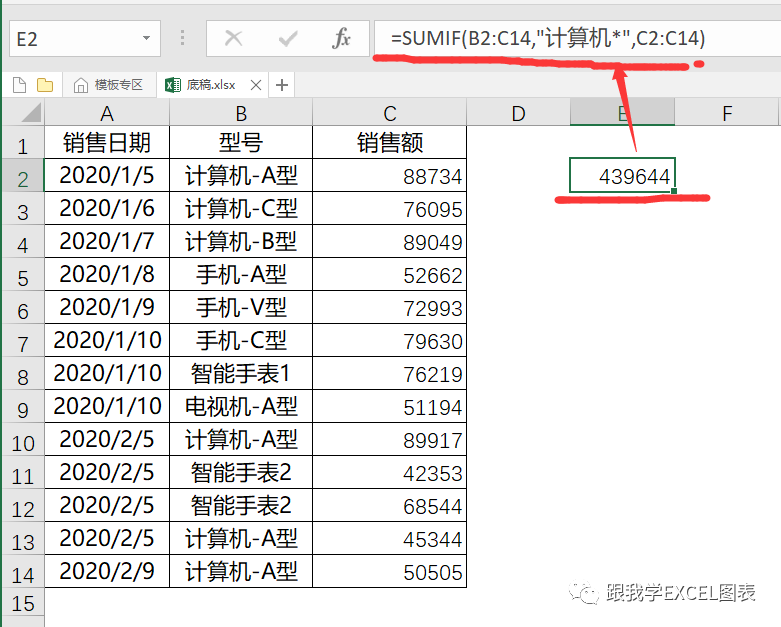Click the formula bar SUMIF text
The width and height of the screenshot is (781, 627).
[x=548, y=38]
